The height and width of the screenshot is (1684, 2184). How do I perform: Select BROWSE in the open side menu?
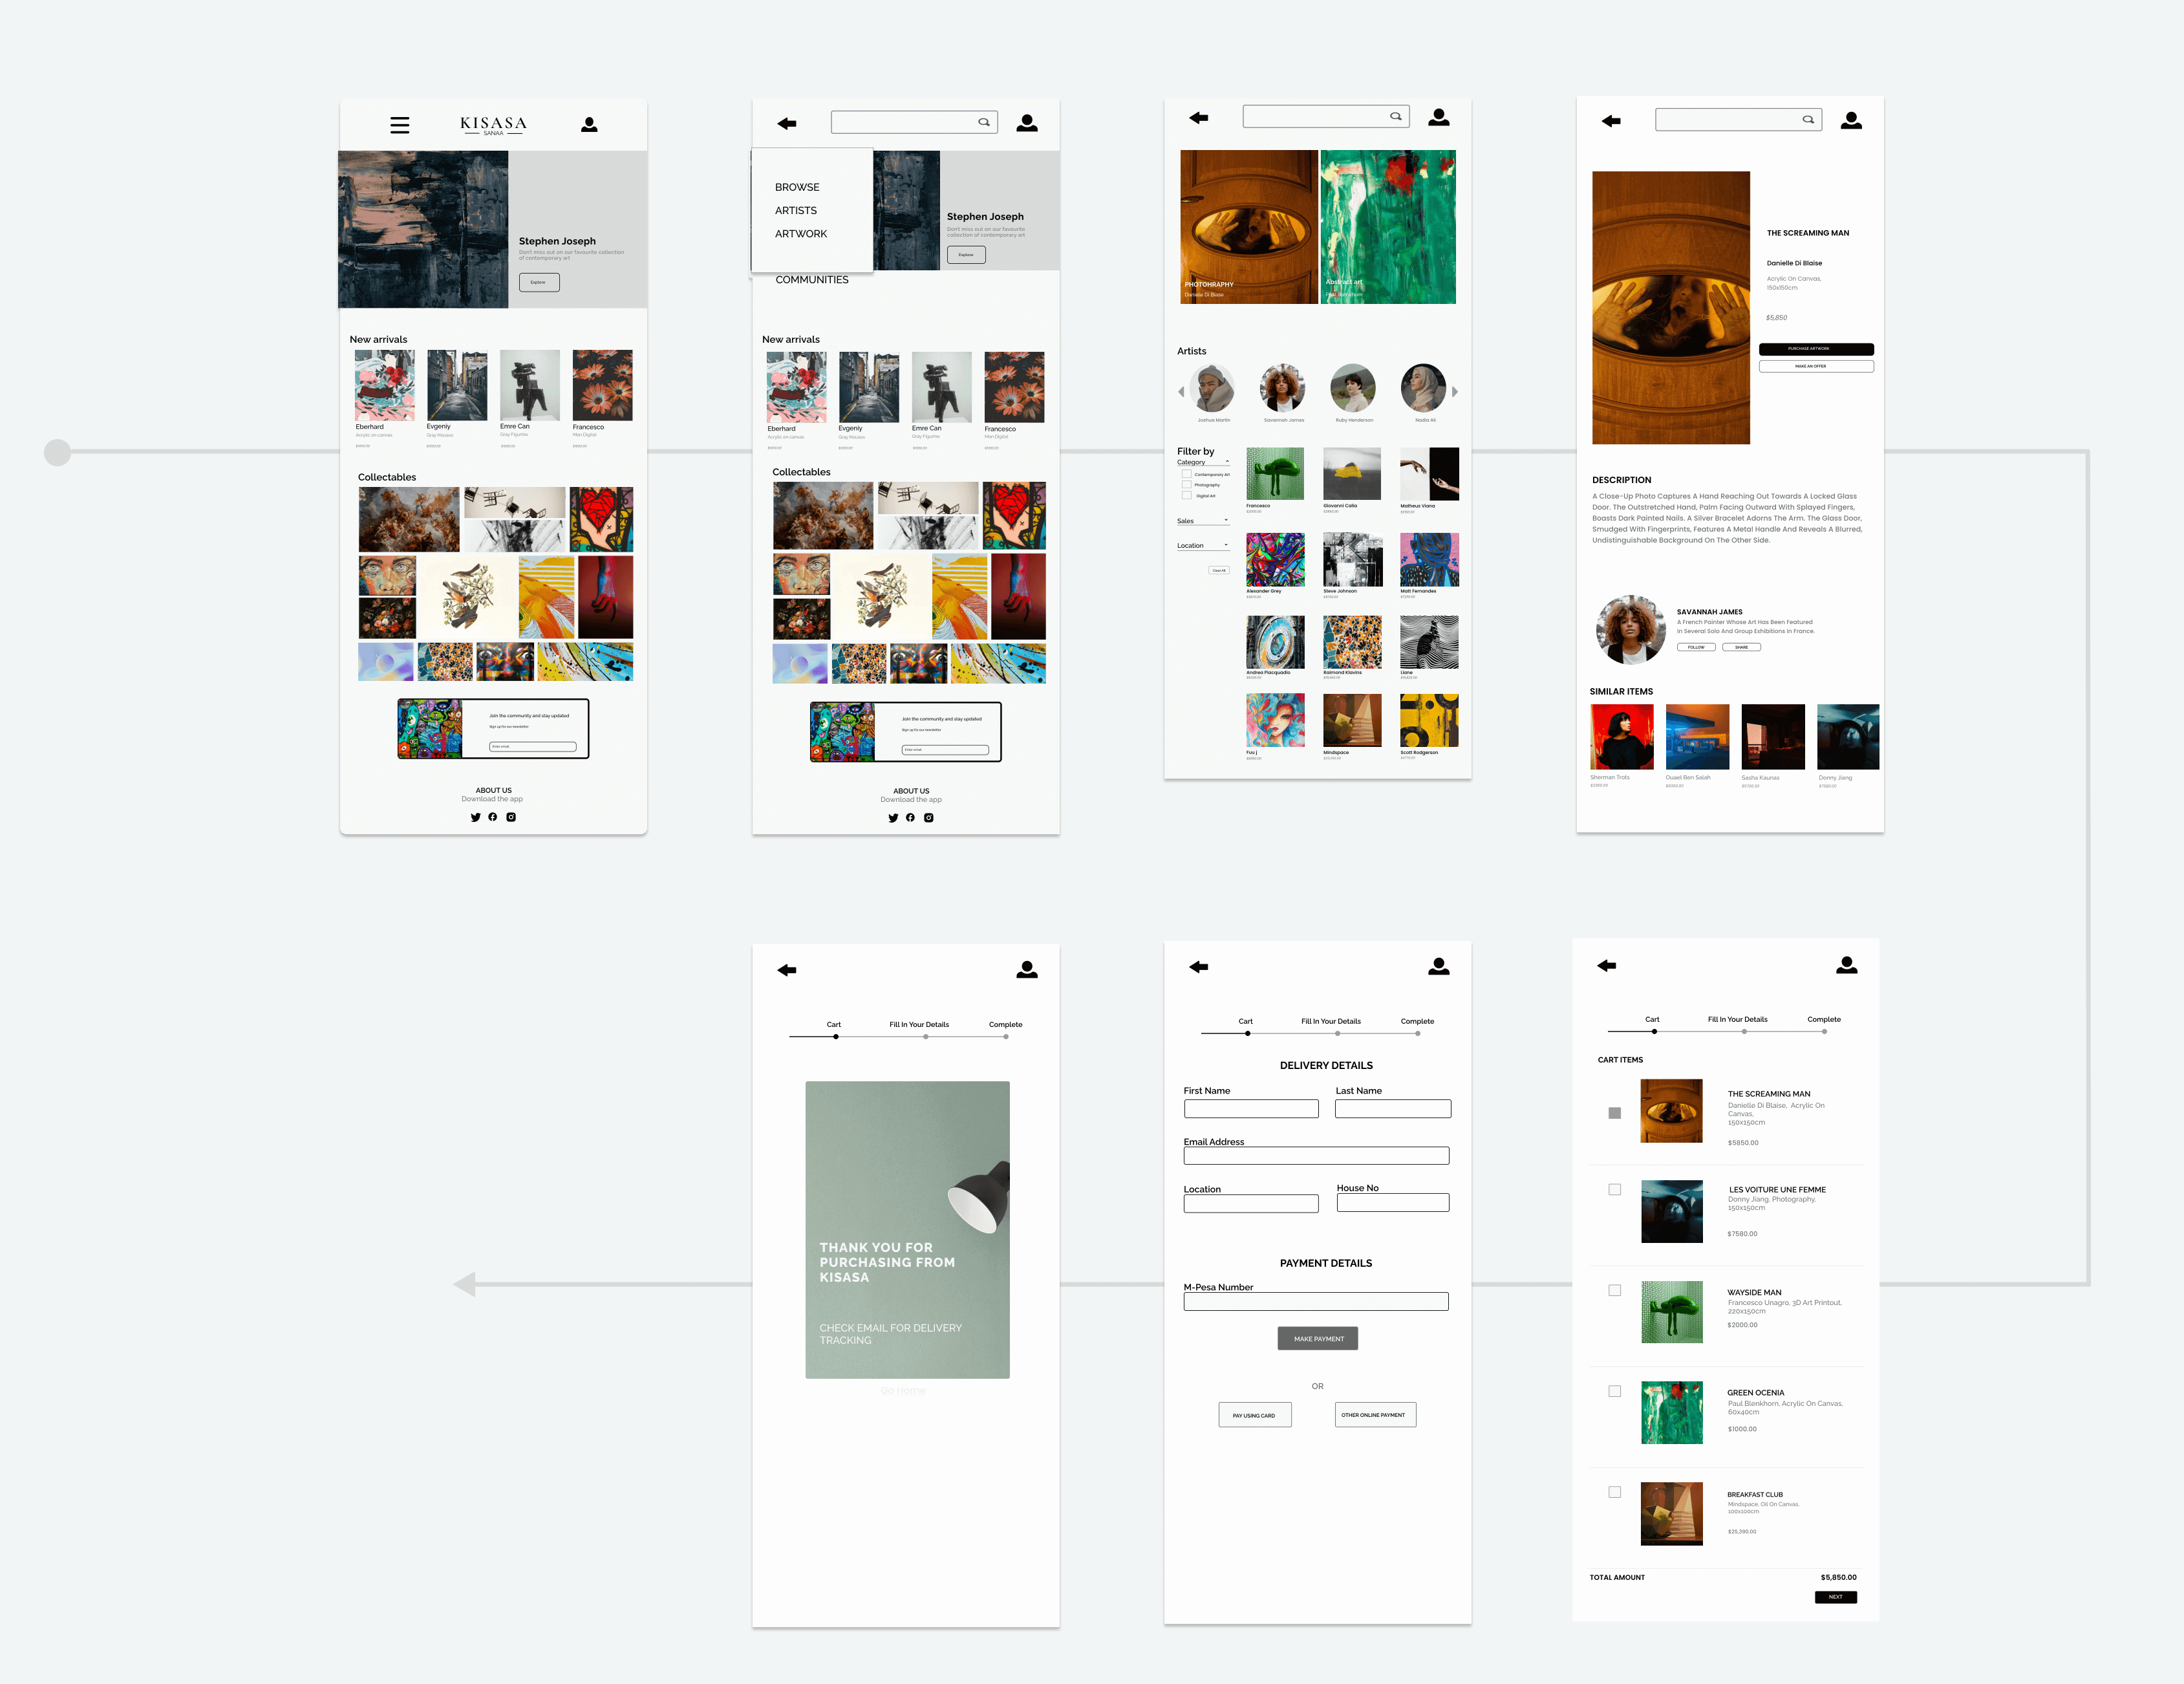(x=797, y=187)
